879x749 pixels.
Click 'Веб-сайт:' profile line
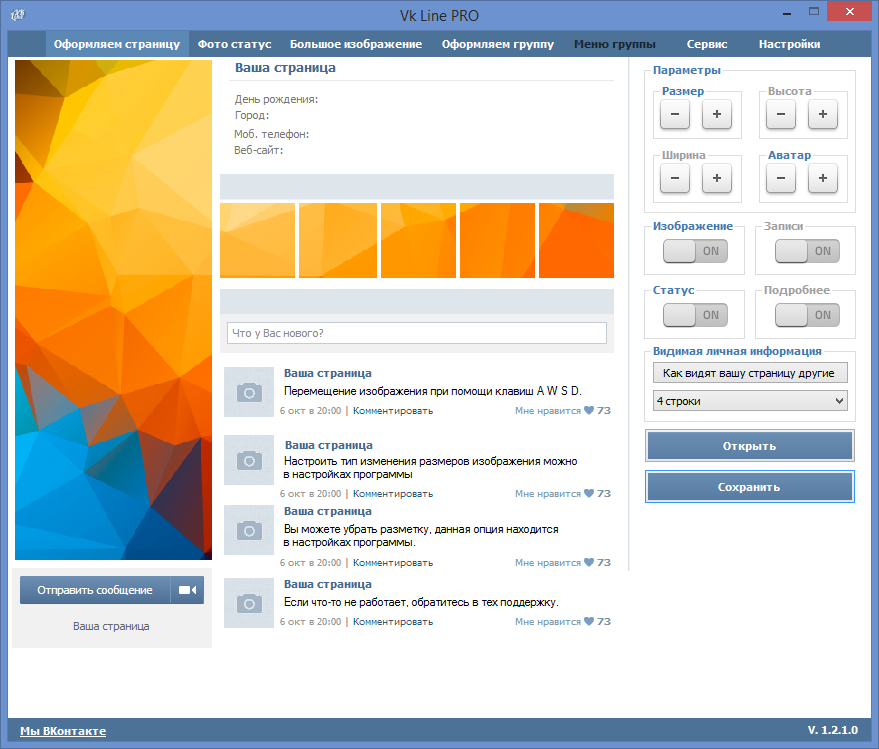point(258,150)
